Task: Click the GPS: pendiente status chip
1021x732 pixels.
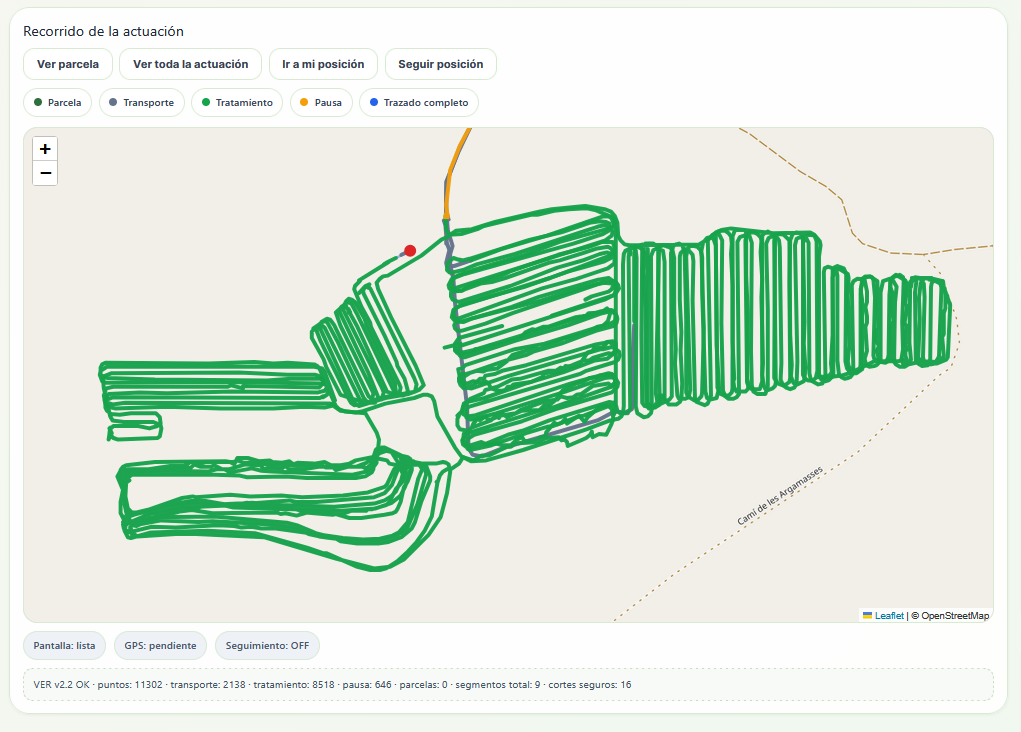Action: [160, 645]
